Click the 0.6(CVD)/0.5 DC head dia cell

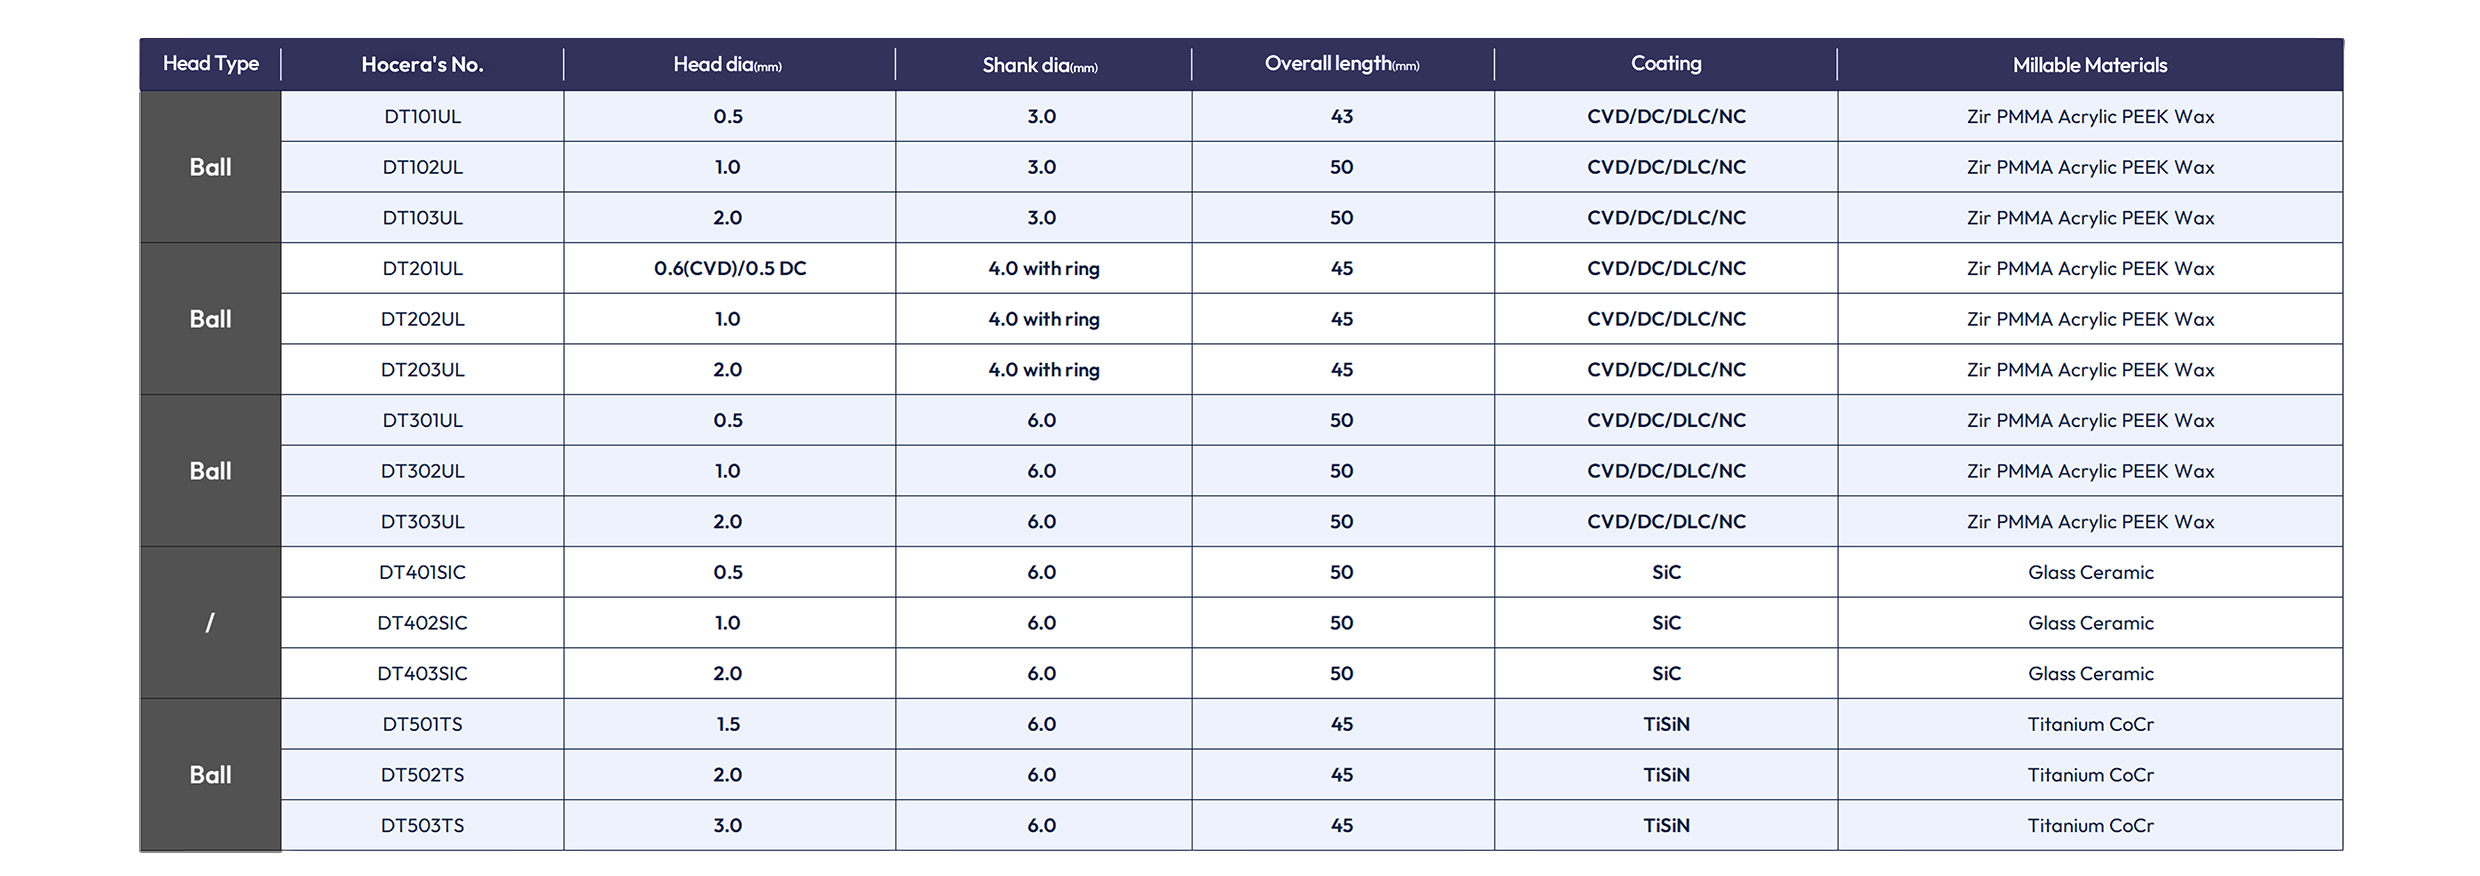click(x=730, y=268)
